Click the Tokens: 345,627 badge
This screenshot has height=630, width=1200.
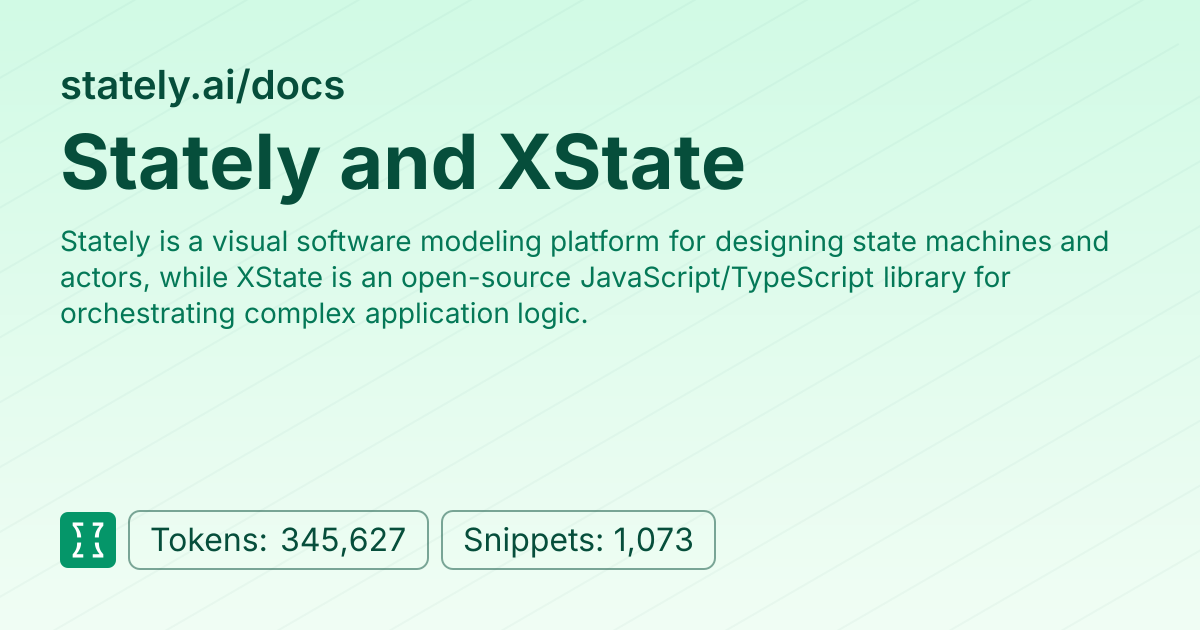[x=278, y=540]
